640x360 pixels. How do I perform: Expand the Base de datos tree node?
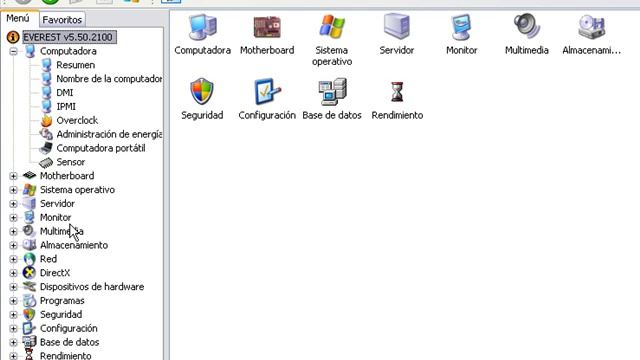(13, 342)
